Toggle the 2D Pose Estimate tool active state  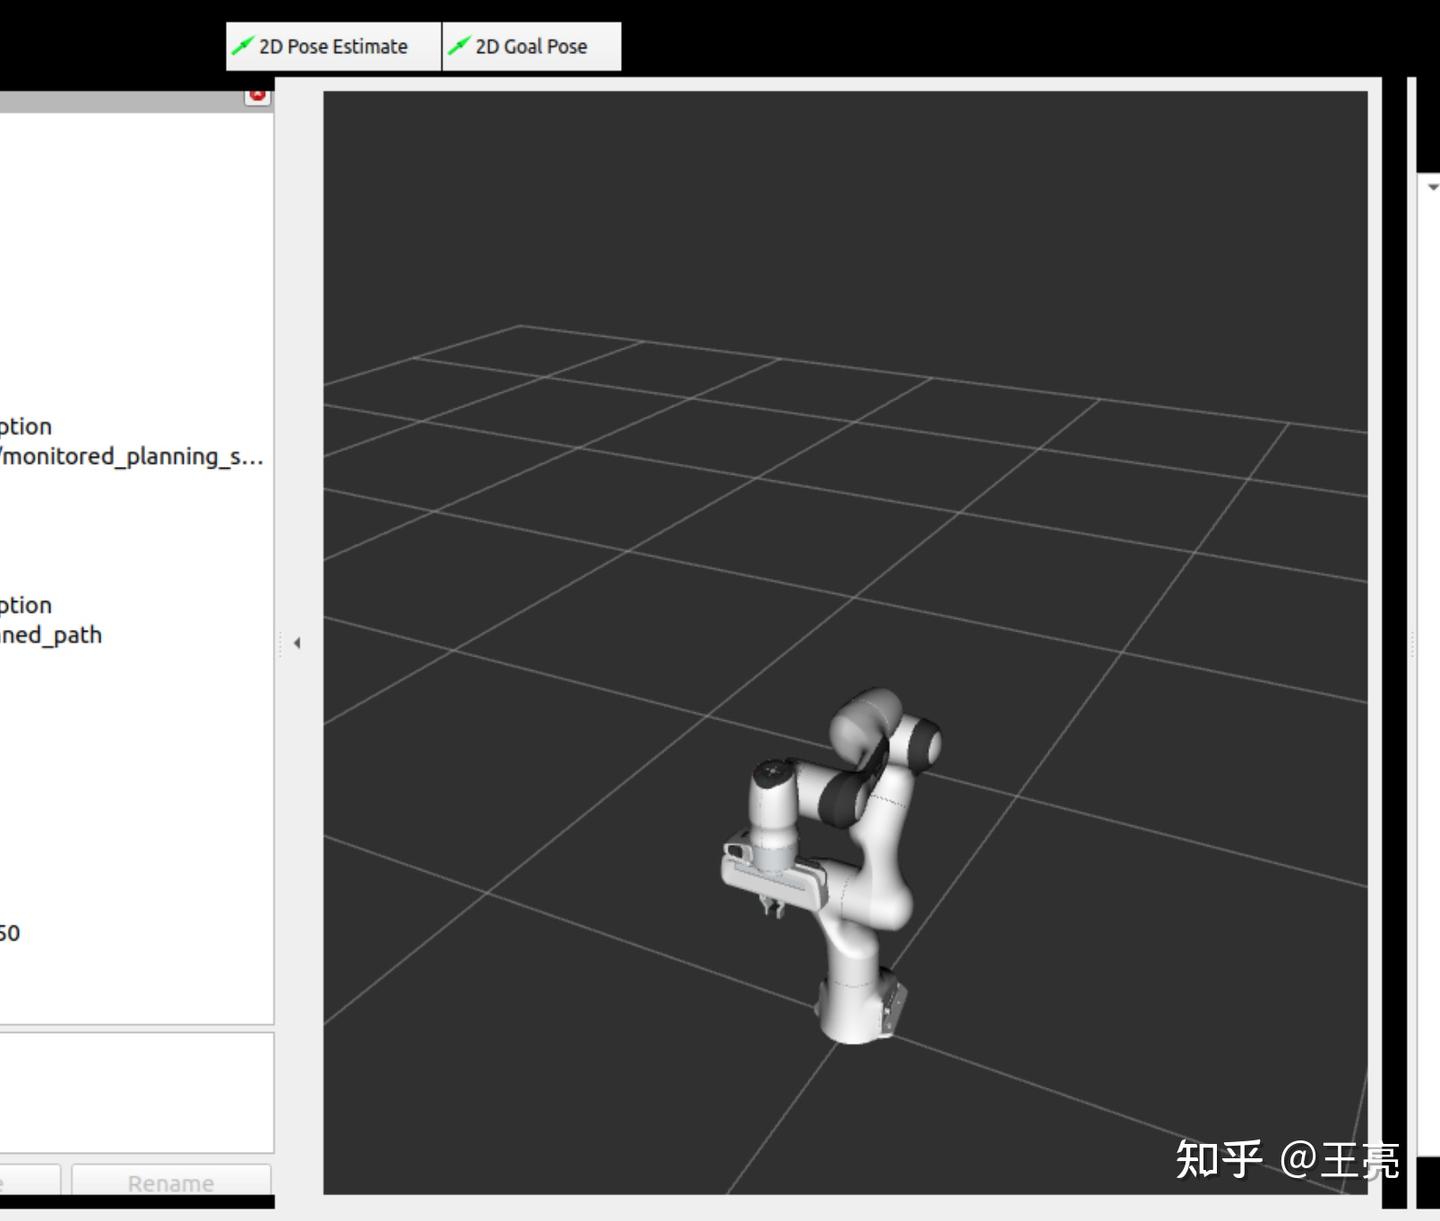[332, 45]
